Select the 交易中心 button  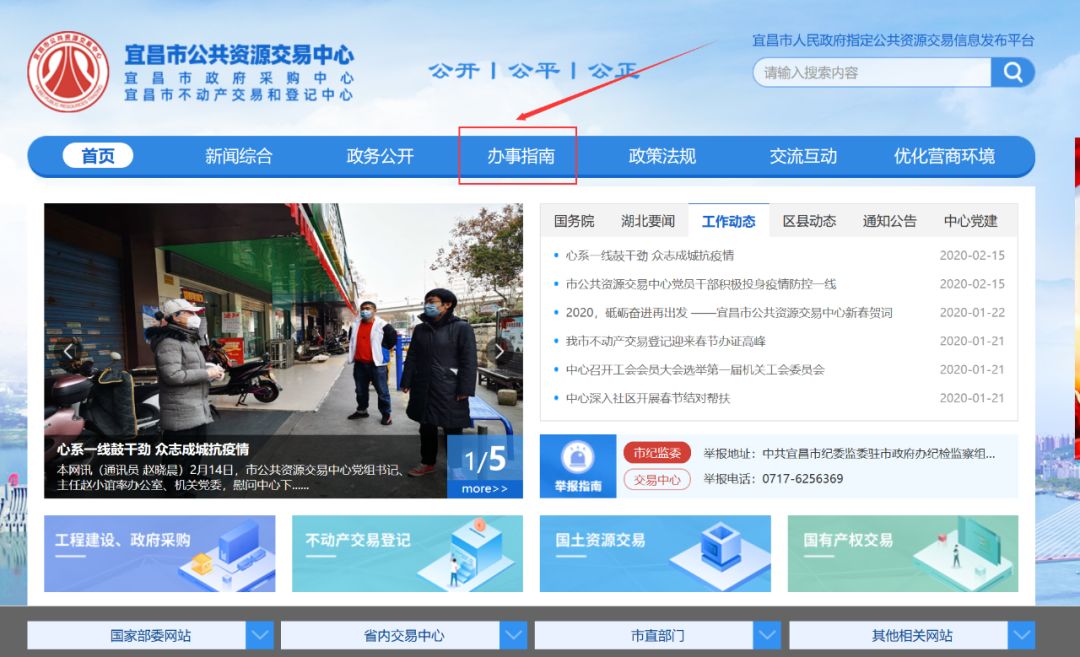657,479
